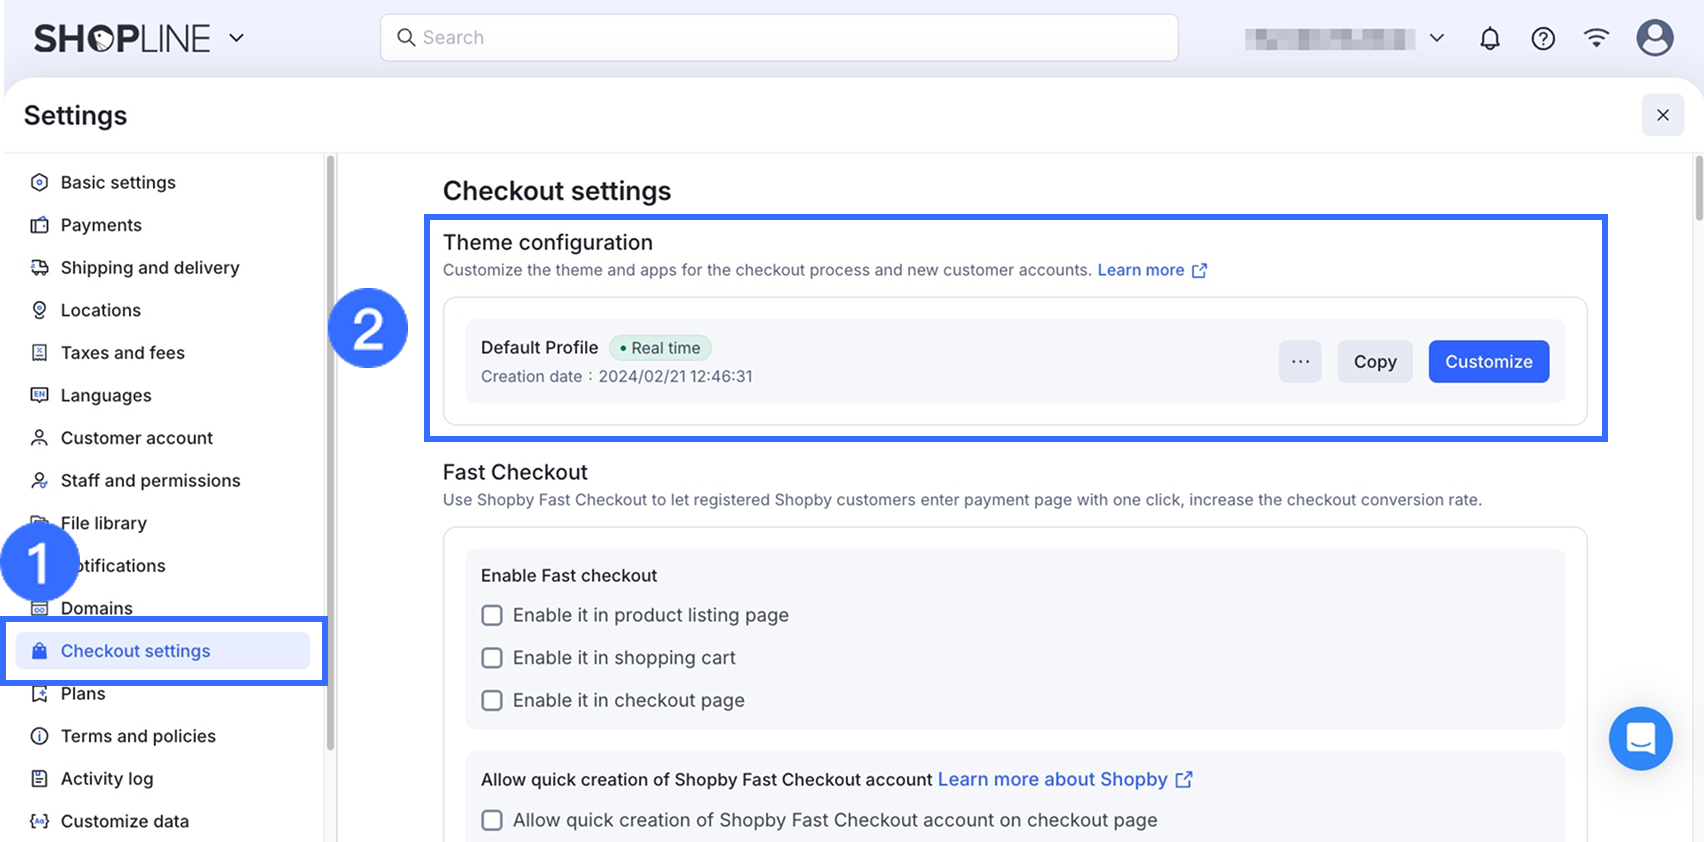Go to Shipping and delivery settings
1704x842 pixels.
pos(150,267)
